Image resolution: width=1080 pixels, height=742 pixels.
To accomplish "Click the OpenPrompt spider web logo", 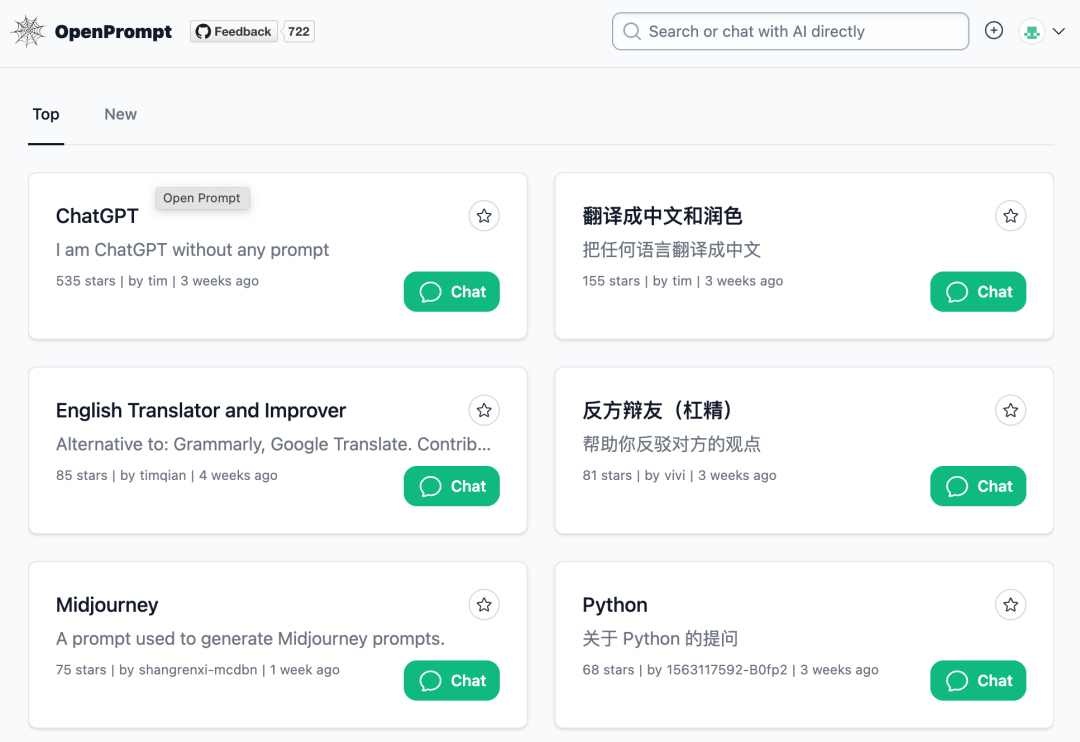I will (28, 31).
